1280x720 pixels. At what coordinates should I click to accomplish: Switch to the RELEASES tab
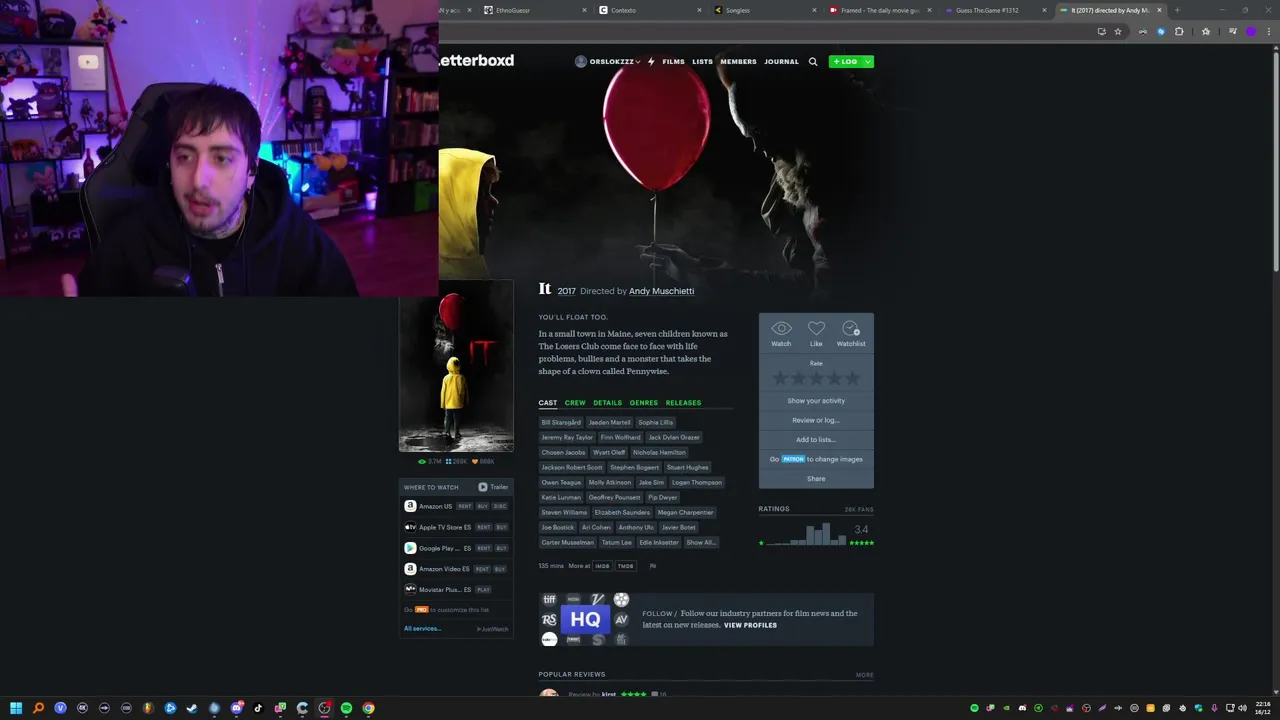coord(683,403)
